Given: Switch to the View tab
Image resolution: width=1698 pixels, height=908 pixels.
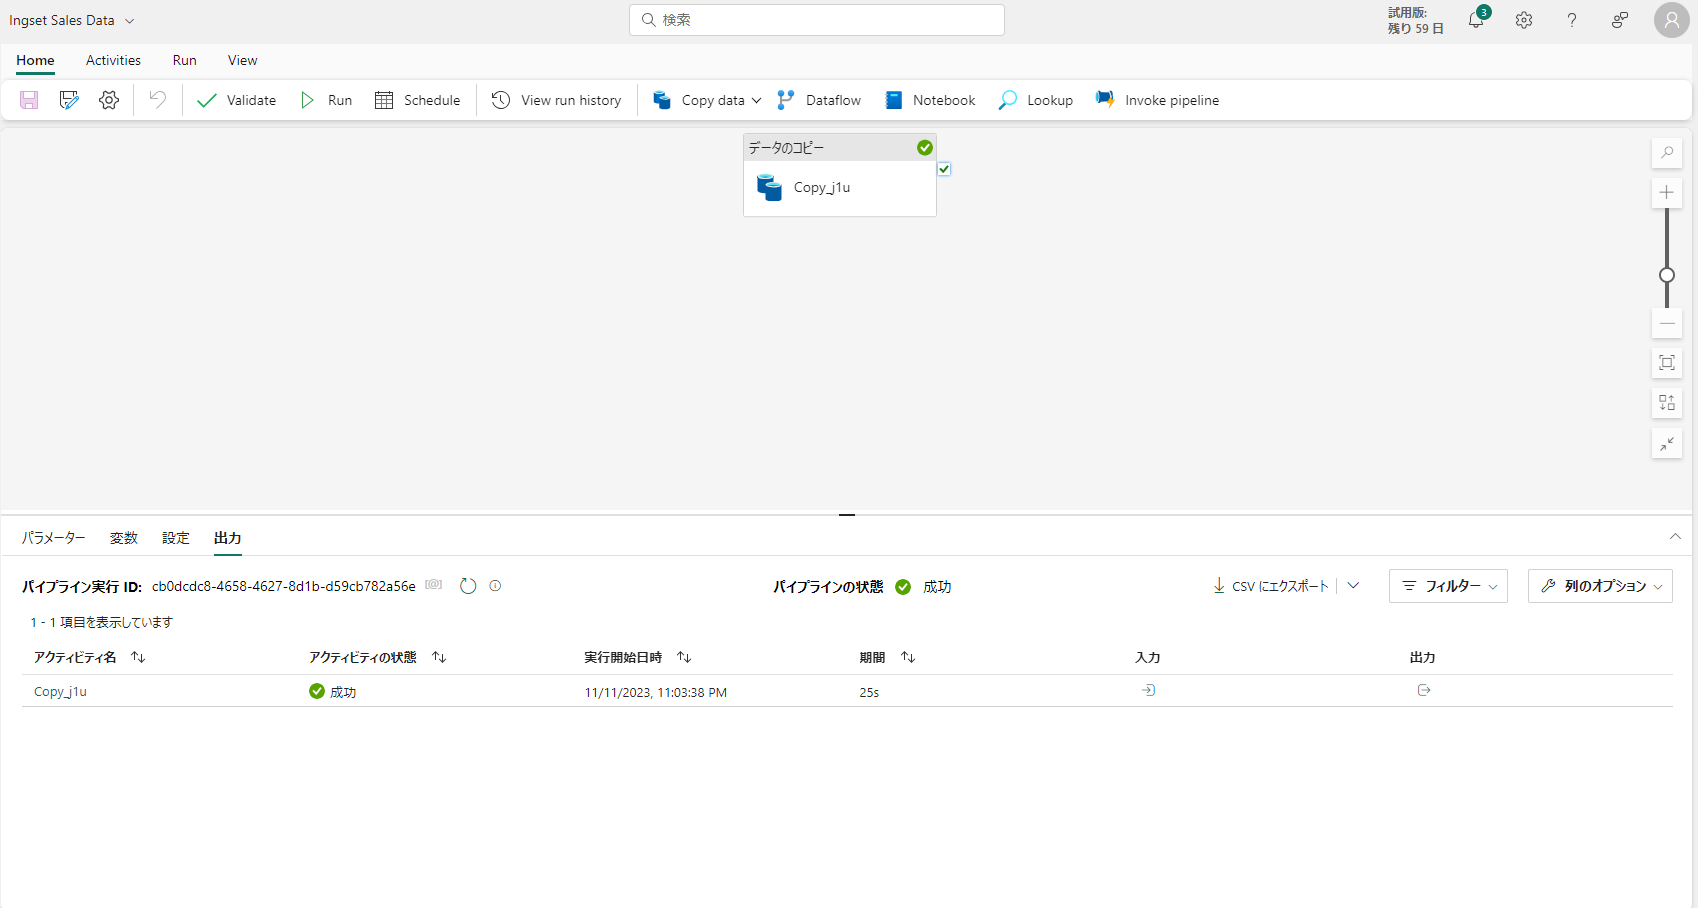Looking at the screenshot, I should click(x=242, y=61).
